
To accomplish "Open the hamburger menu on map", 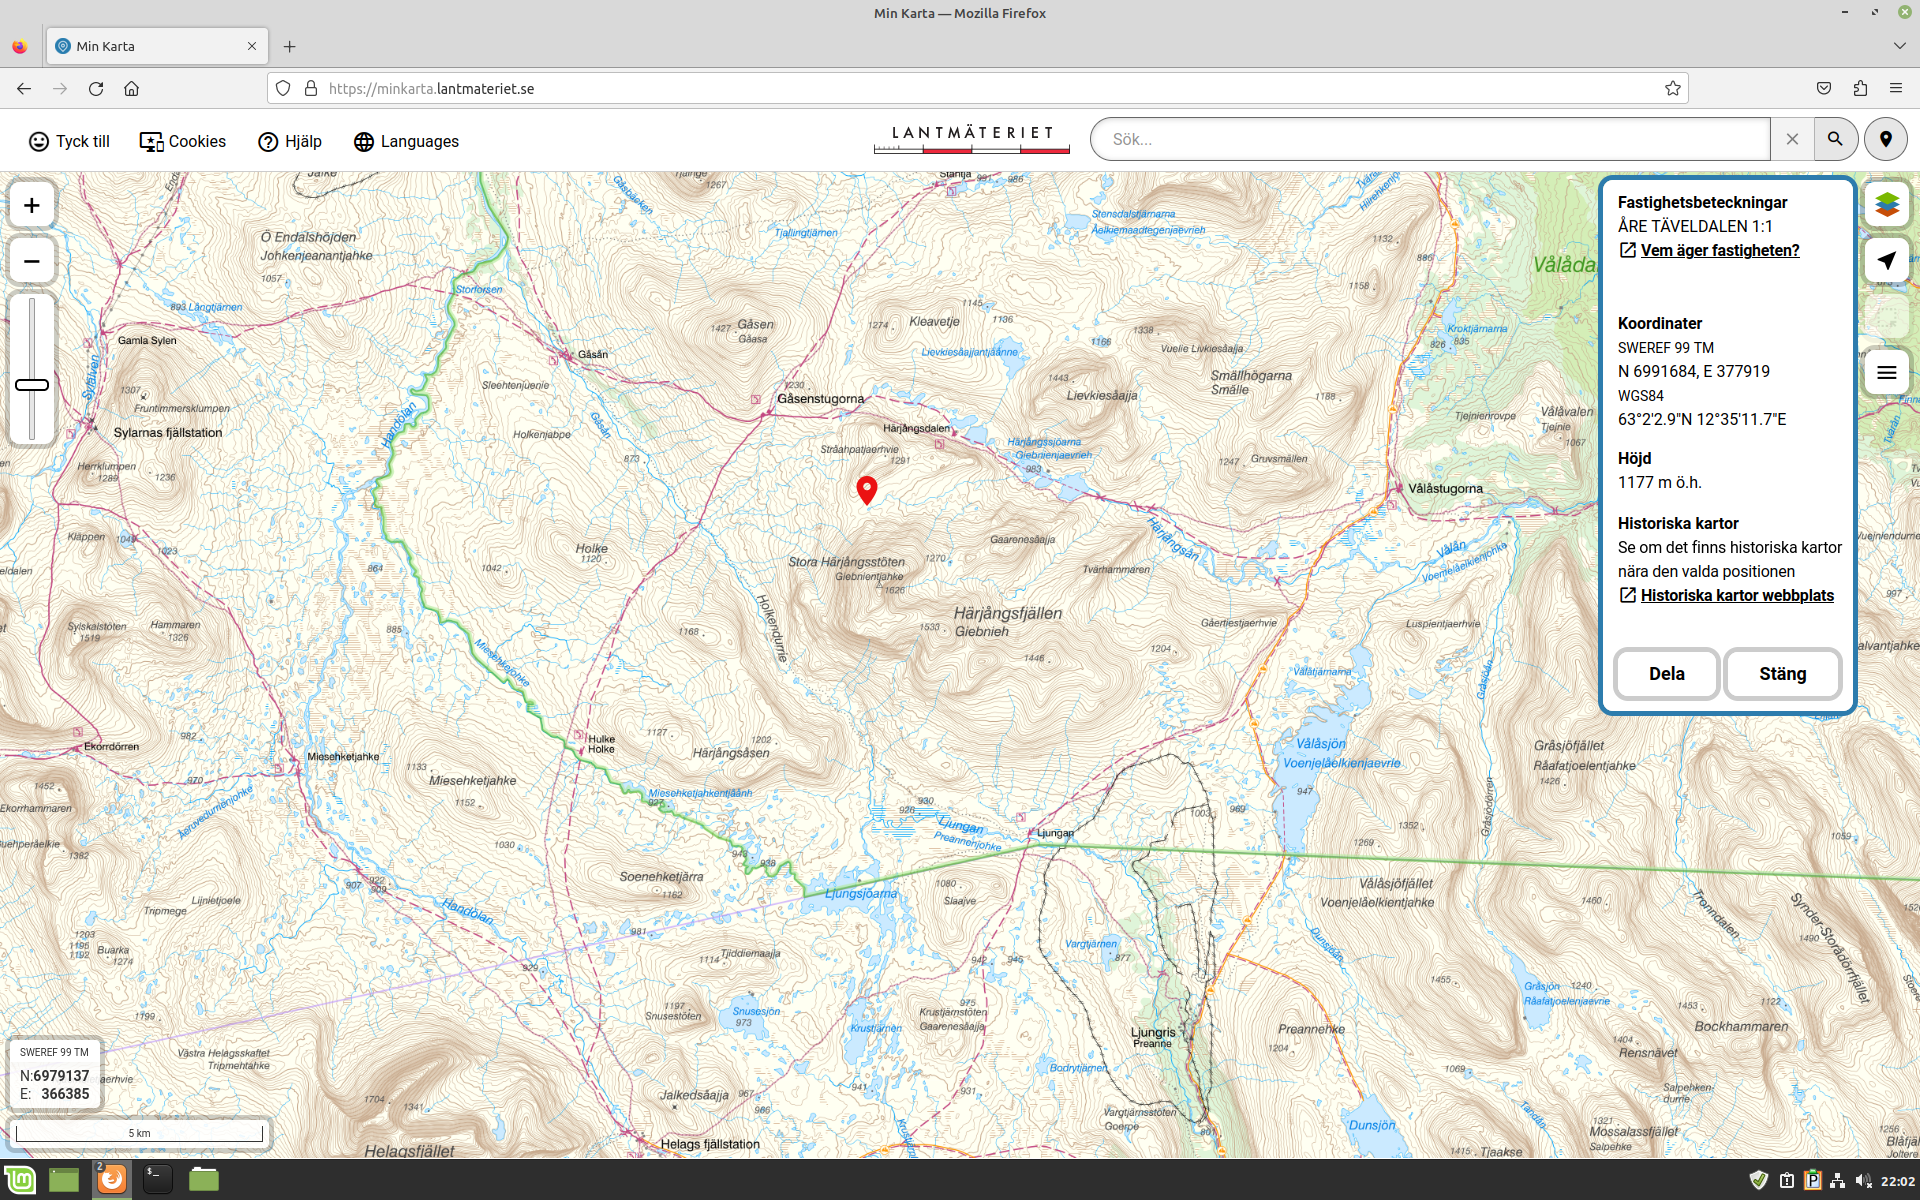I will (x=1887, y=373).
